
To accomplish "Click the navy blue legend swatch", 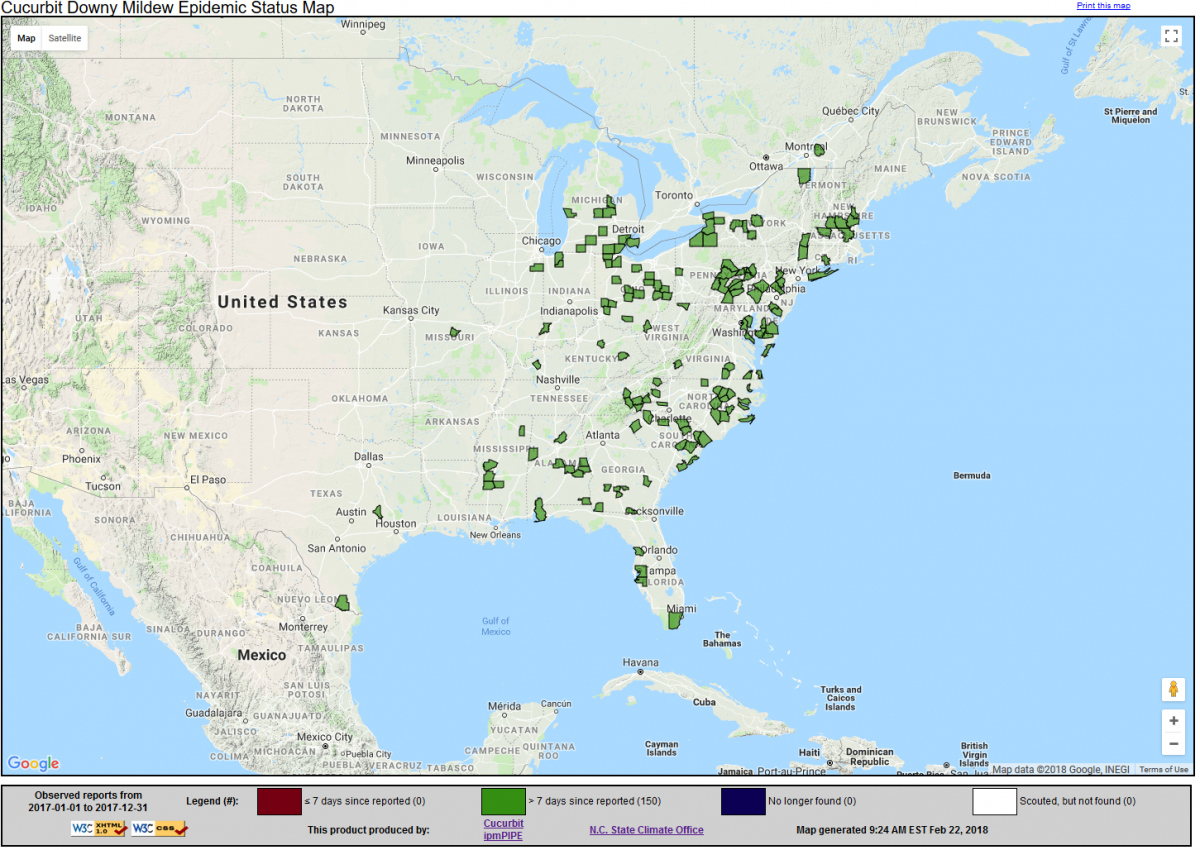I will [x=743, y=801].
